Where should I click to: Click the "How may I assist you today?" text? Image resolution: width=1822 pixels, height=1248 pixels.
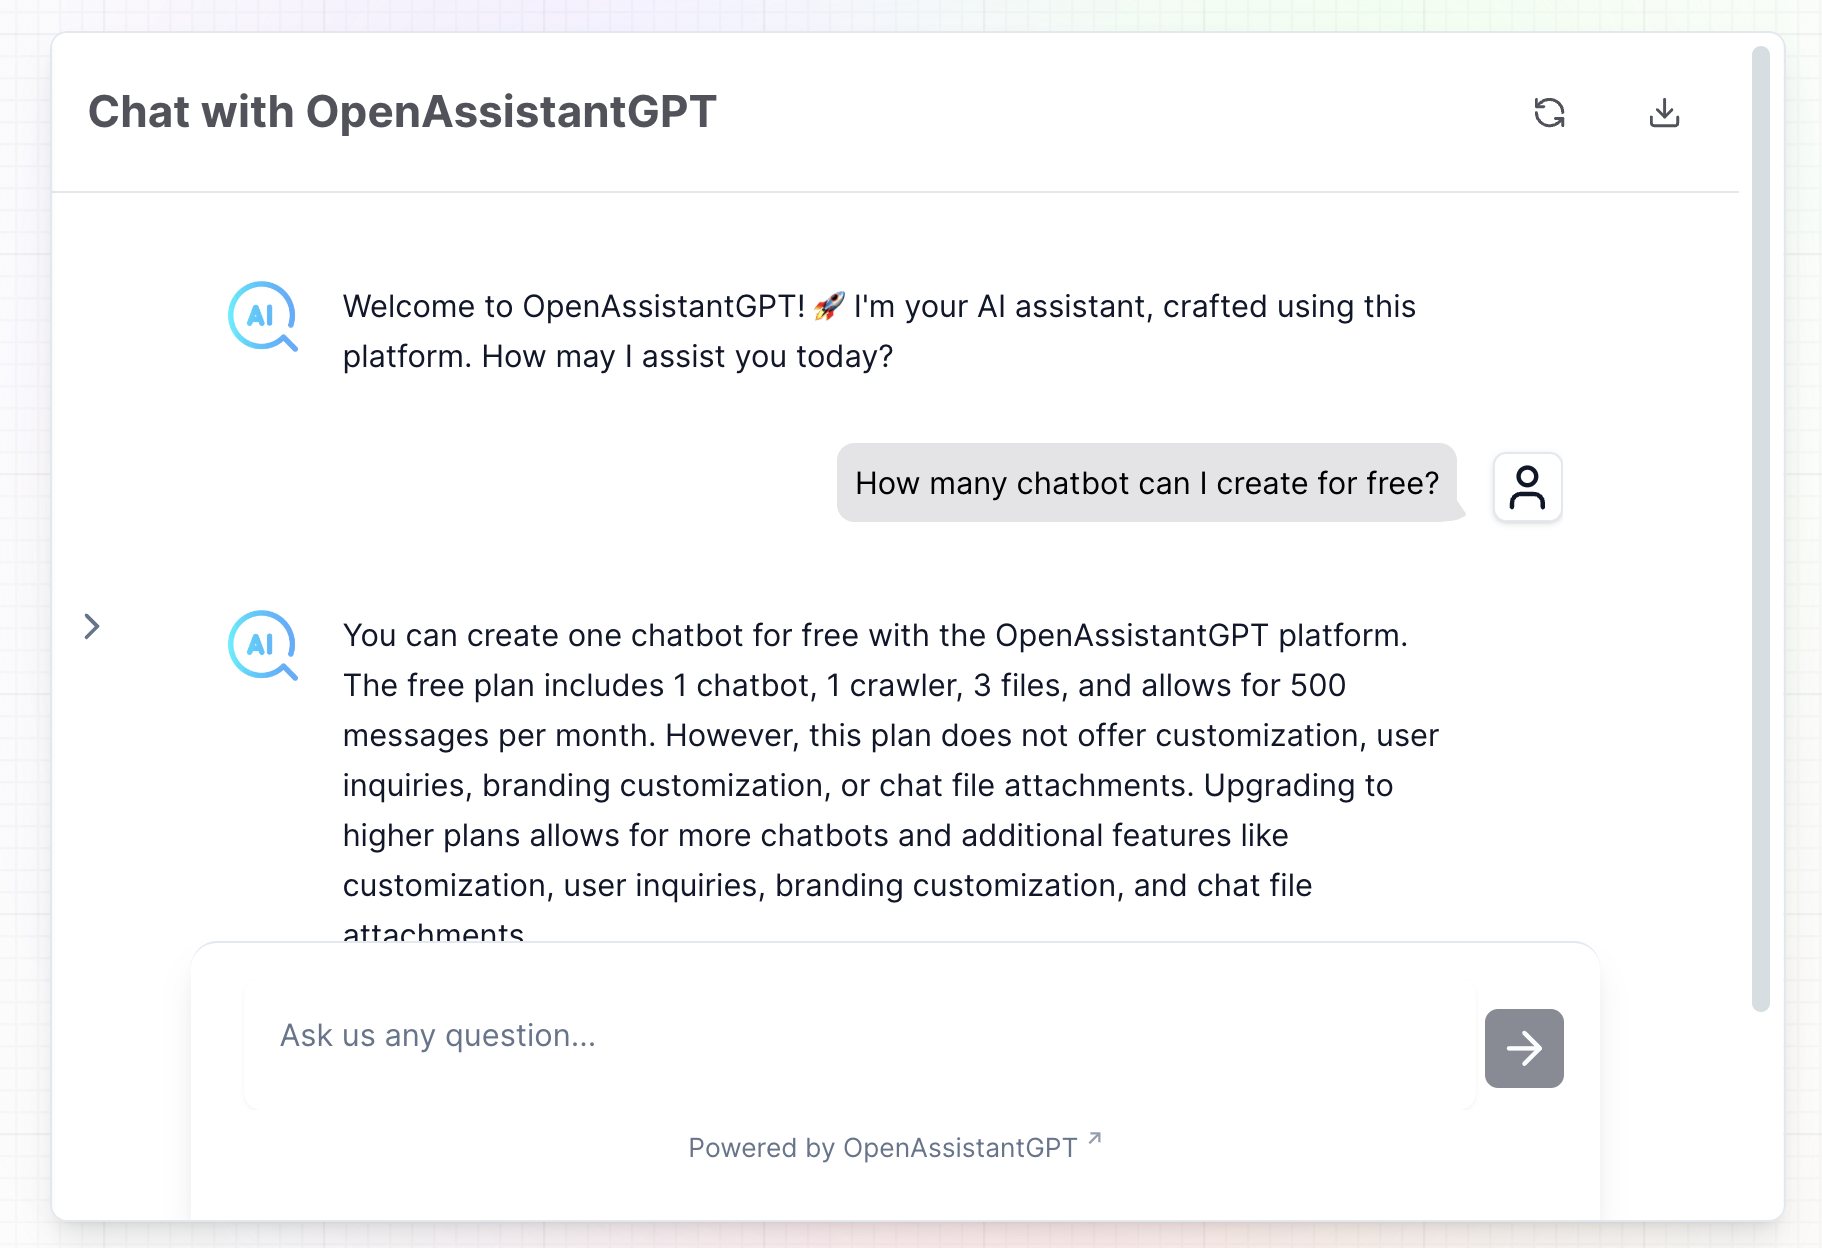[687, 357]
